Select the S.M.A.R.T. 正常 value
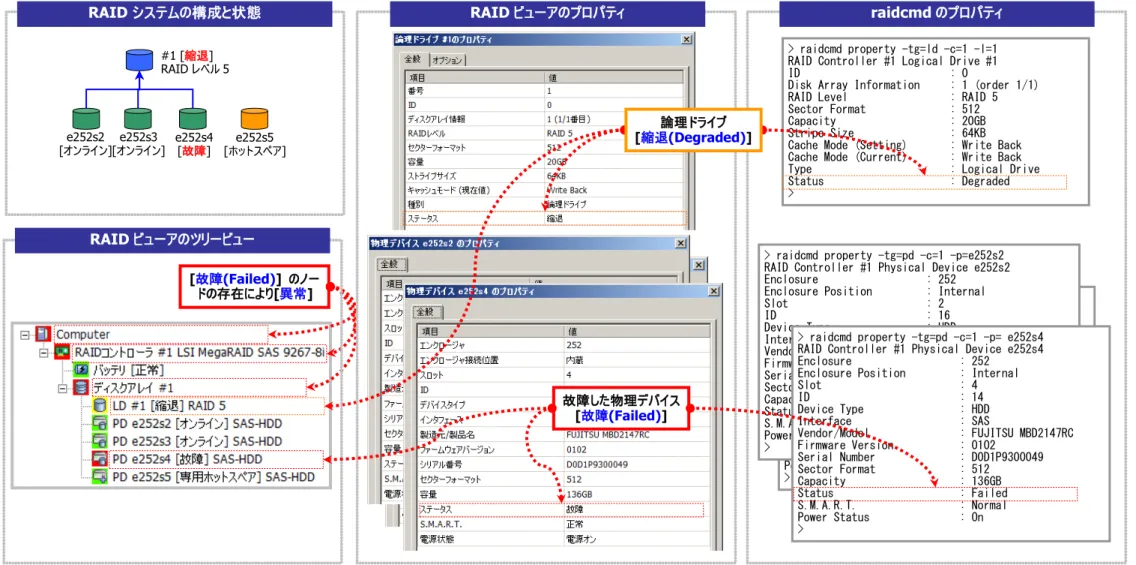 [x=575, y=524]
